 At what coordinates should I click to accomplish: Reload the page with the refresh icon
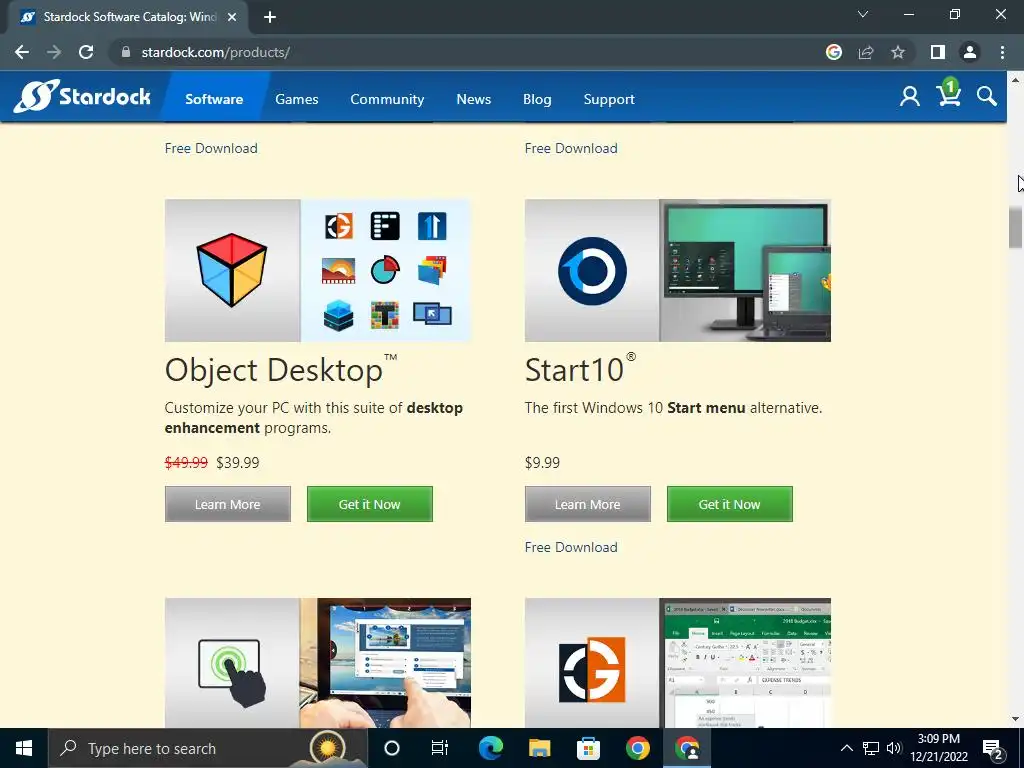pos(86,52)
